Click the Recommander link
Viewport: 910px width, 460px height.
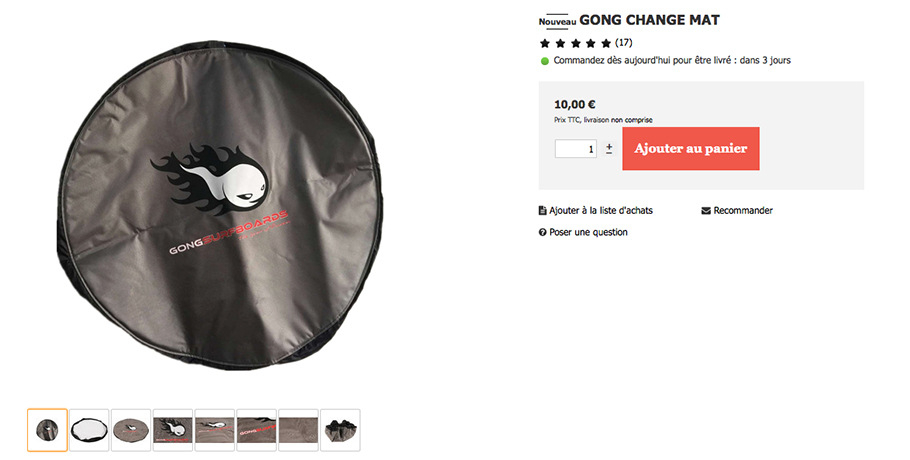coord(743,211)
